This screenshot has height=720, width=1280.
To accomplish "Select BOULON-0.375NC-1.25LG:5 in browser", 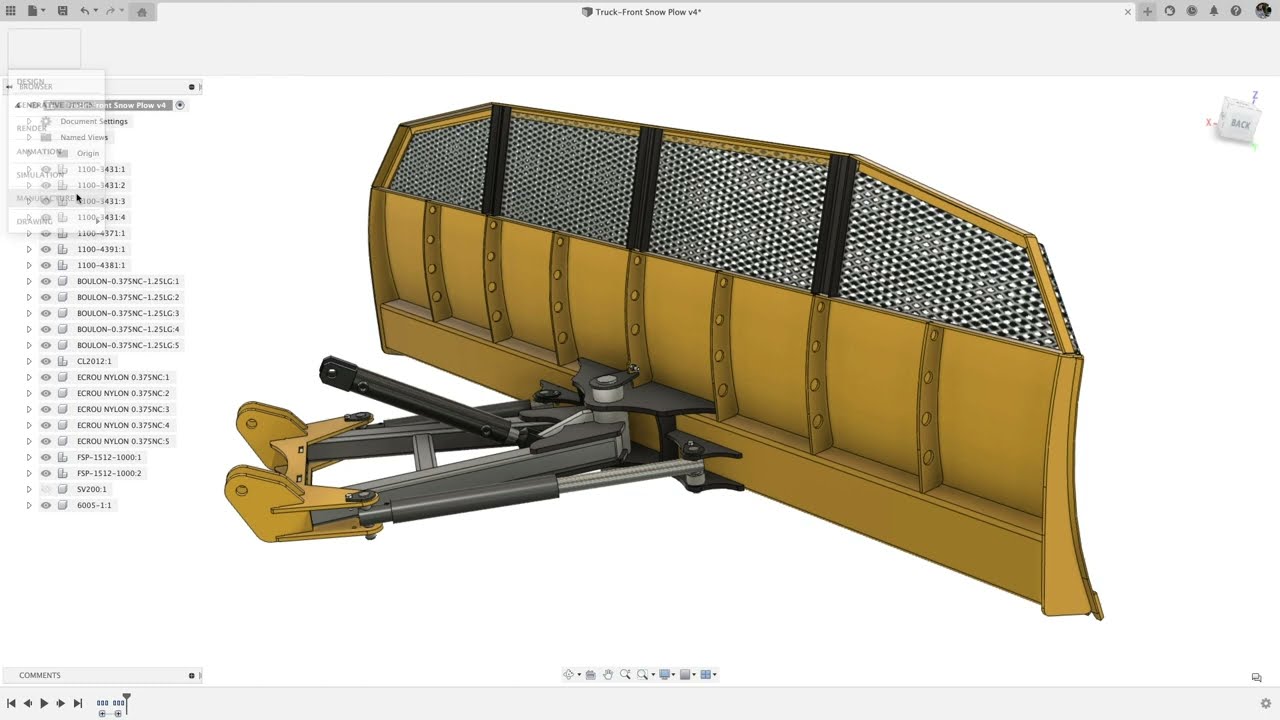I will coord(128,345).
